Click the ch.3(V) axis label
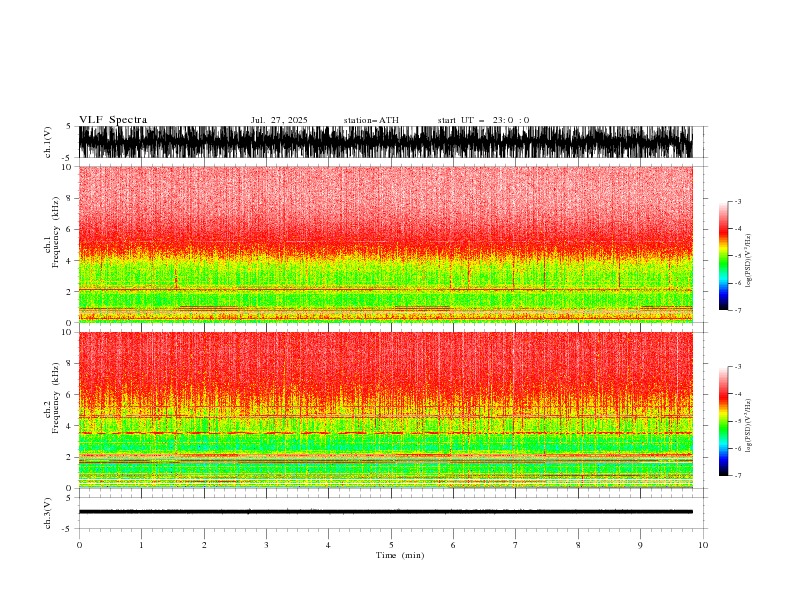792x612 pixels. tap(48, 513)
